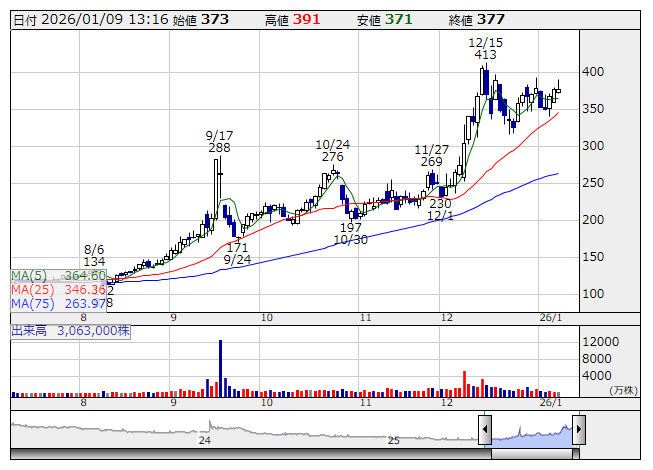Image resolution: width=653 pixels, height=470 pixels.
Task: Click the navigator area near label 25
Action: point(393,432)
